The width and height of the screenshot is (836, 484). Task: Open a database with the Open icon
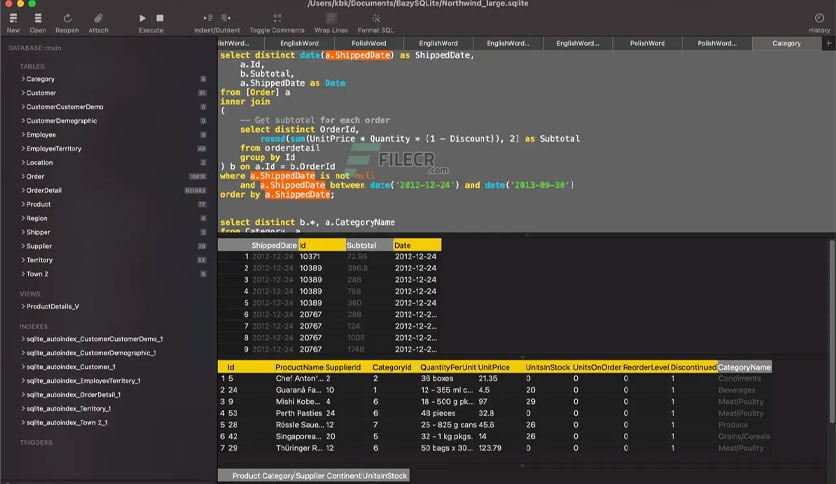tap(37, 18)
